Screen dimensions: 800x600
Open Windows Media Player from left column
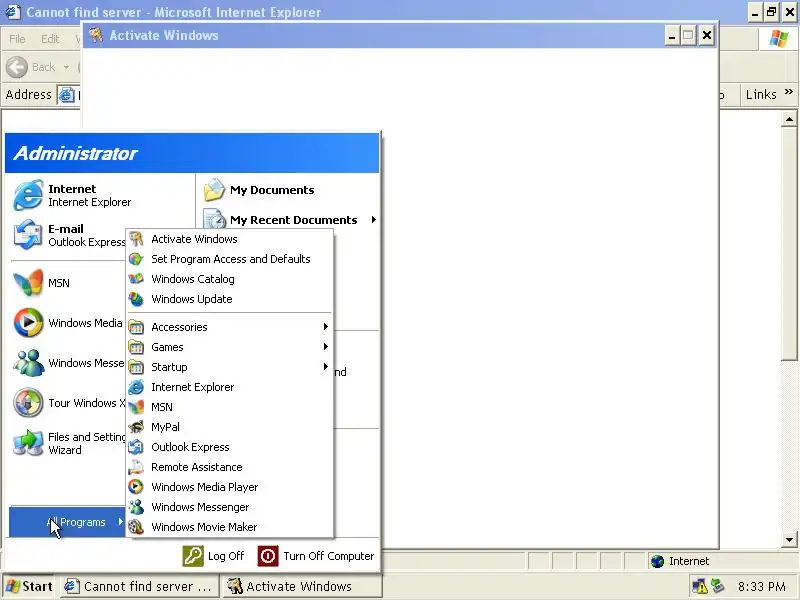[68, 323]
